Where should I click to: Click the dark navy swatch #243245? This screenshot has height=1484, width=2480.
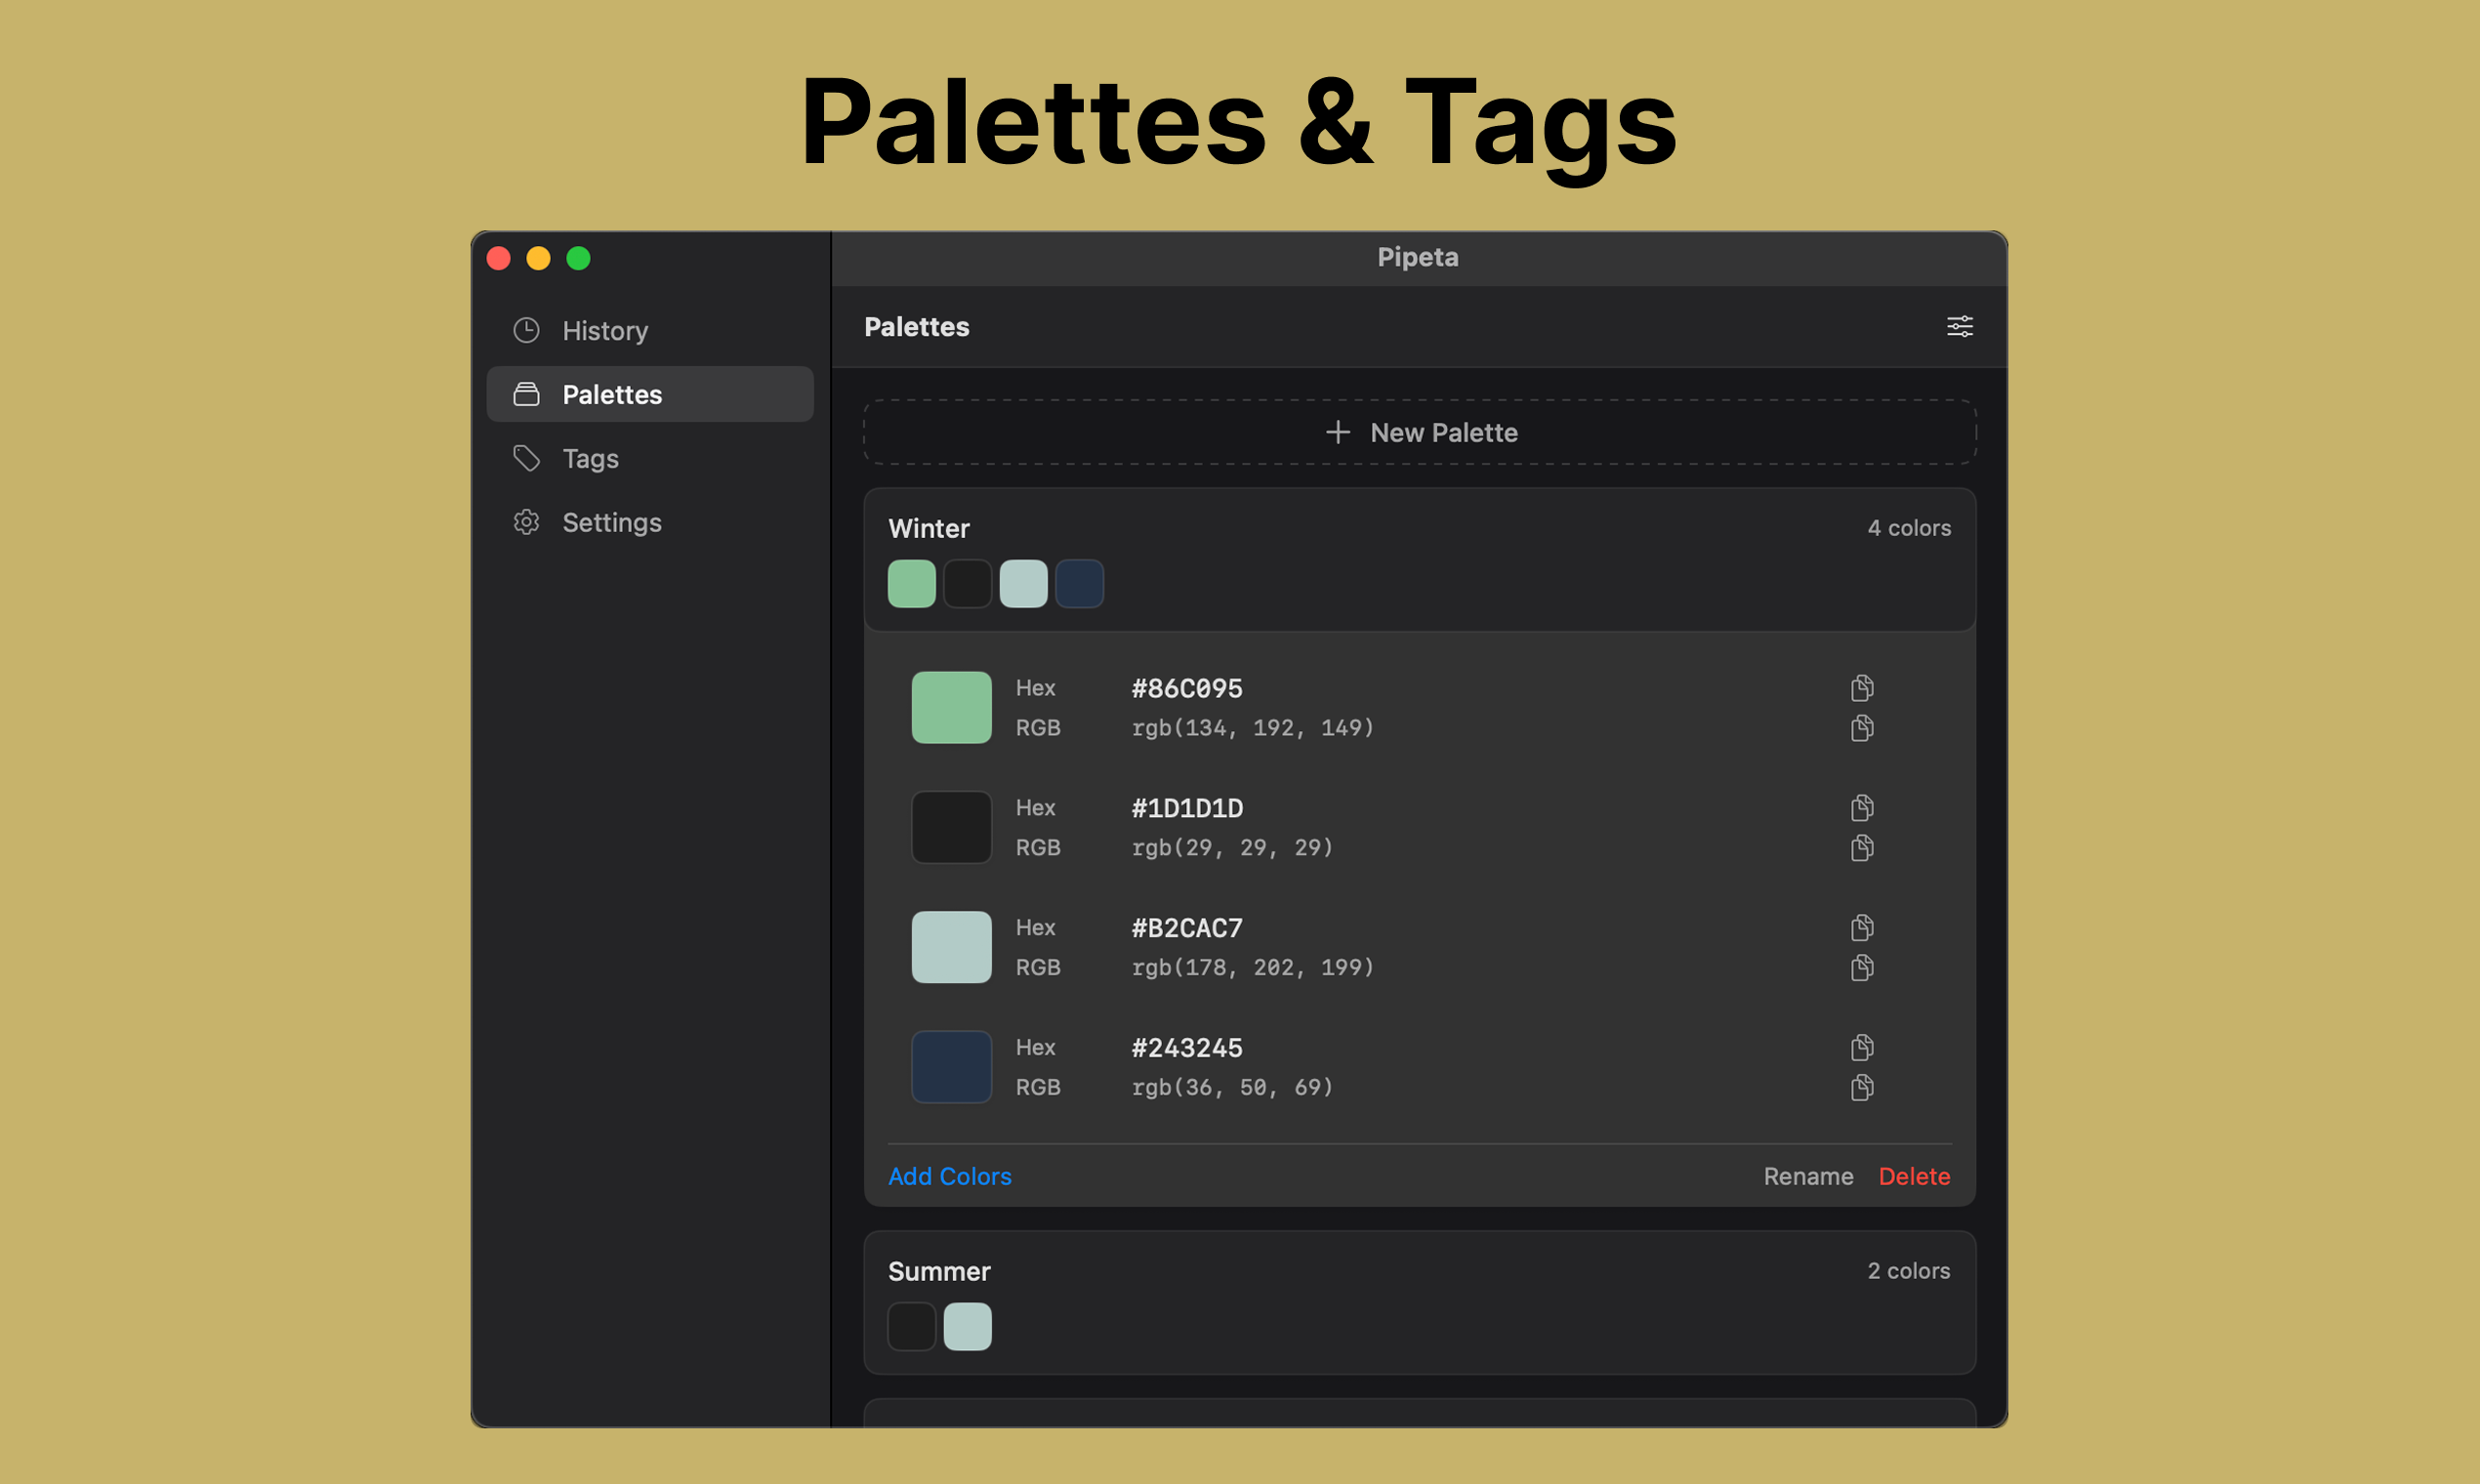click(x=950, y=1066)
